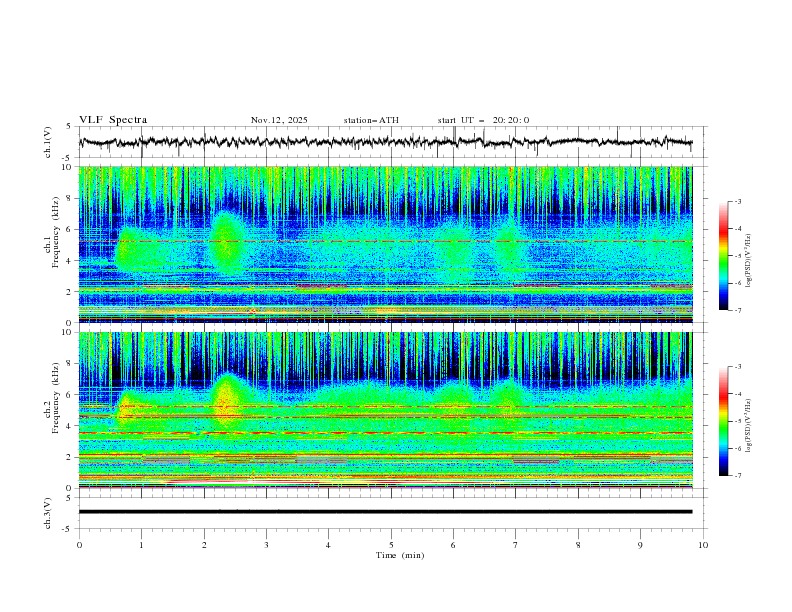Image resolution: width=792 pixels, height=612 pixels.
Task: Click the ch.1 'Frequency (kHz)' axis label
Action: coord(56,233)
